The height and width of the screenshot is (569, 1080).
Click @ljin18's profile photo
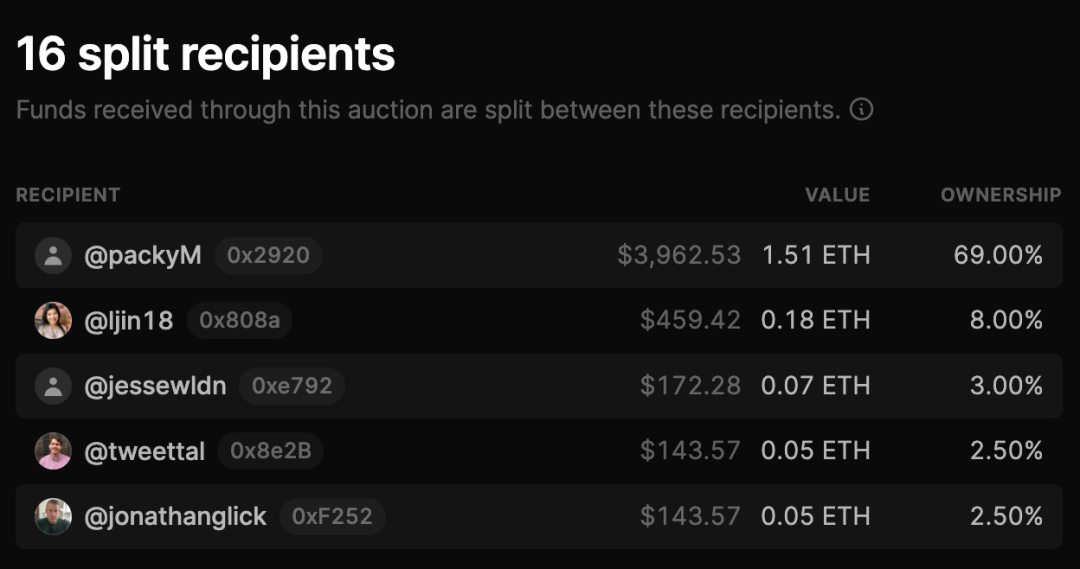click(53, 320)
